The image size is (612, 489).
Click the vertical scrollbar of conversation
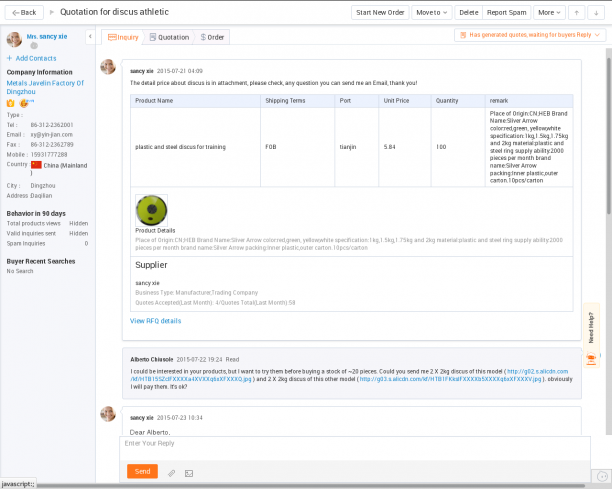click(608, 135)
